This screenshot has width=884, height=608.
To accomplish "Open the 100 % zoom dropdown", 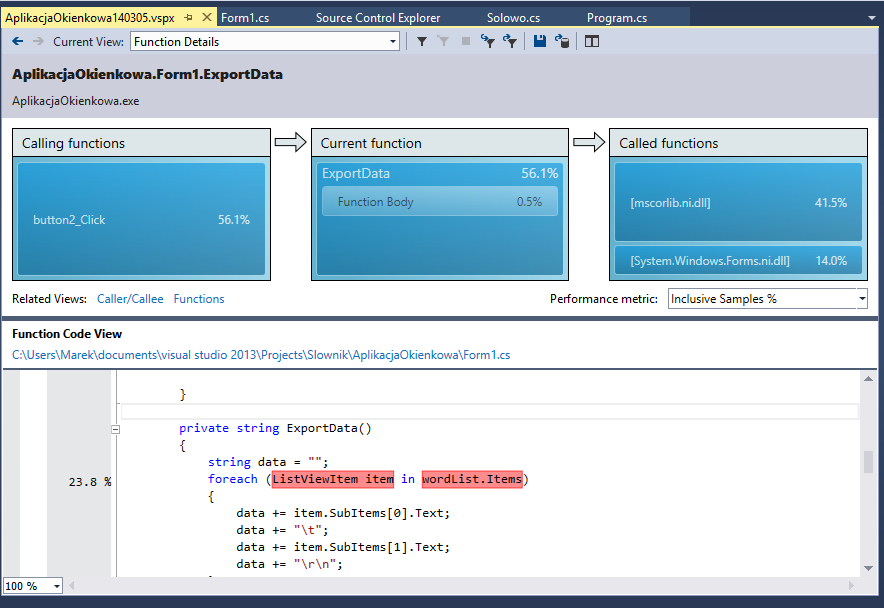I will click(56, 586).
